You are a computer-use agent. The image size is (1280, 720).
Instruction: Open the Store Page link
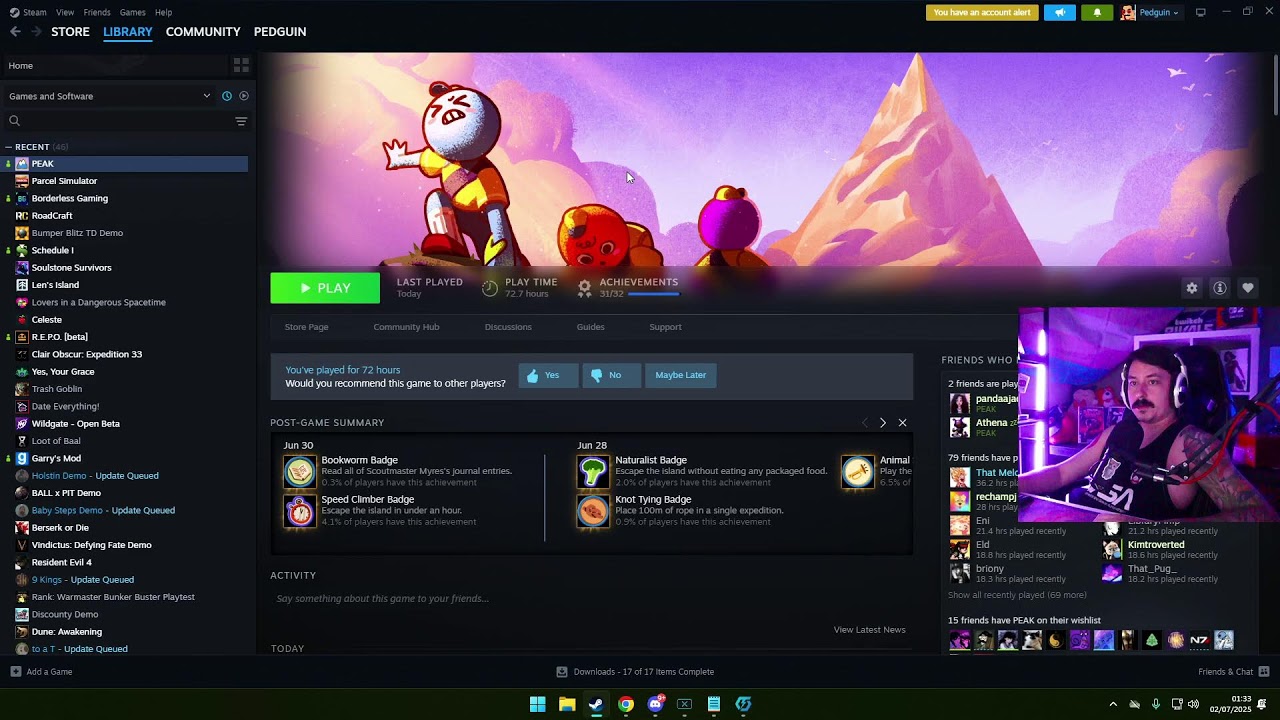(x=306, y=327)
